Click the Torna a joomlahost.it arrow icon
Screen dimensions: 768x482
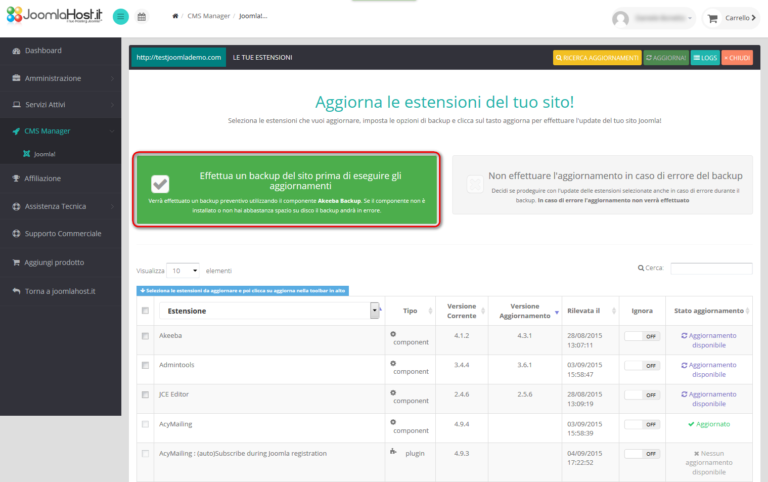pos(16,291)
